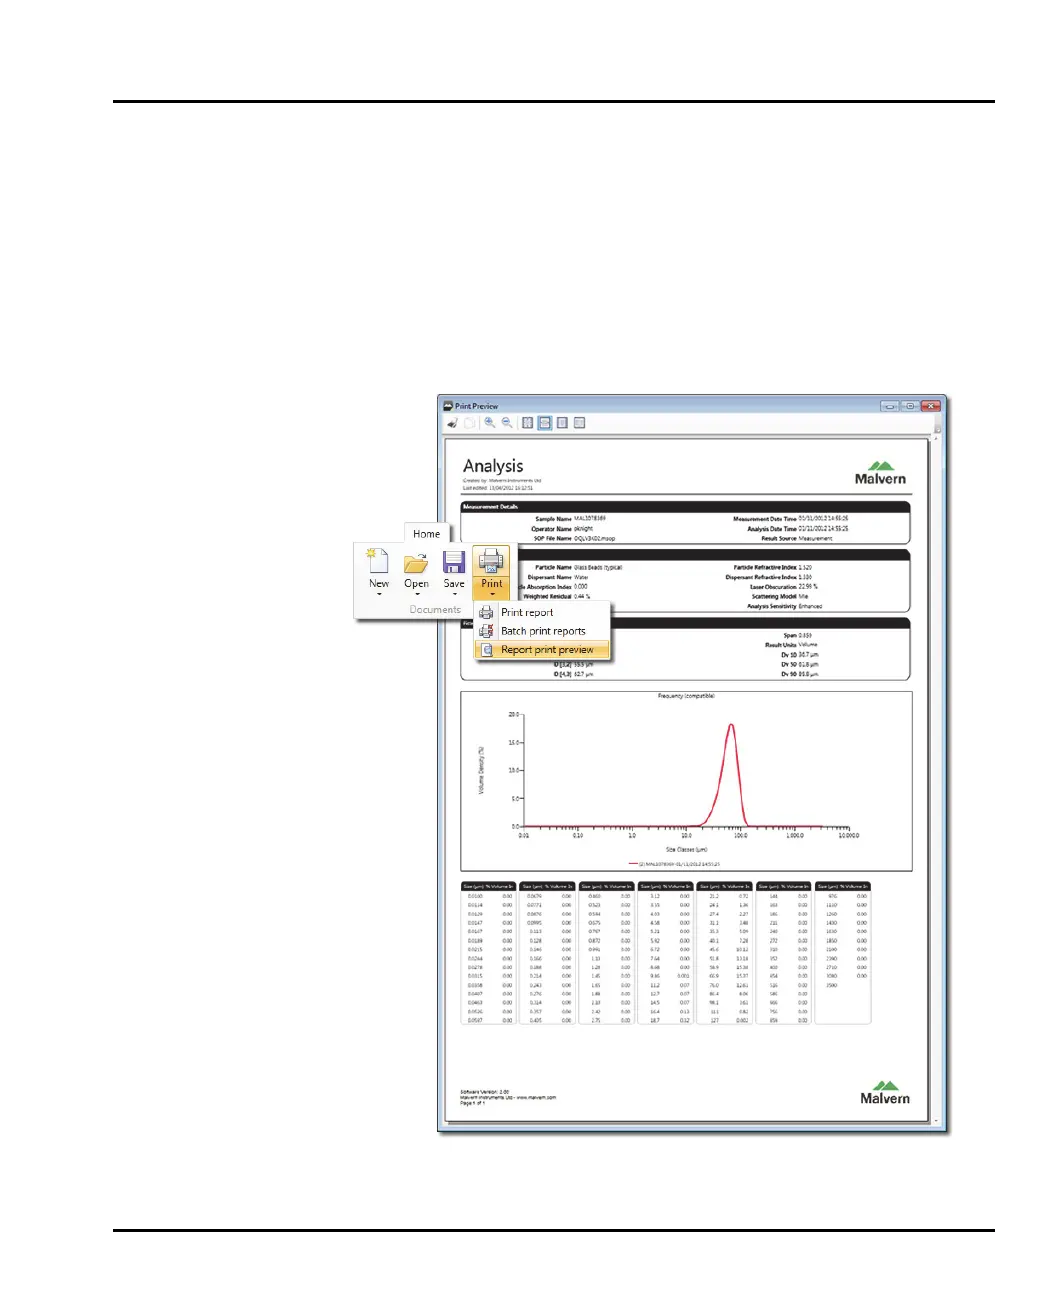
Task: Click the Size Classes axis label
Action: point(686,849)
